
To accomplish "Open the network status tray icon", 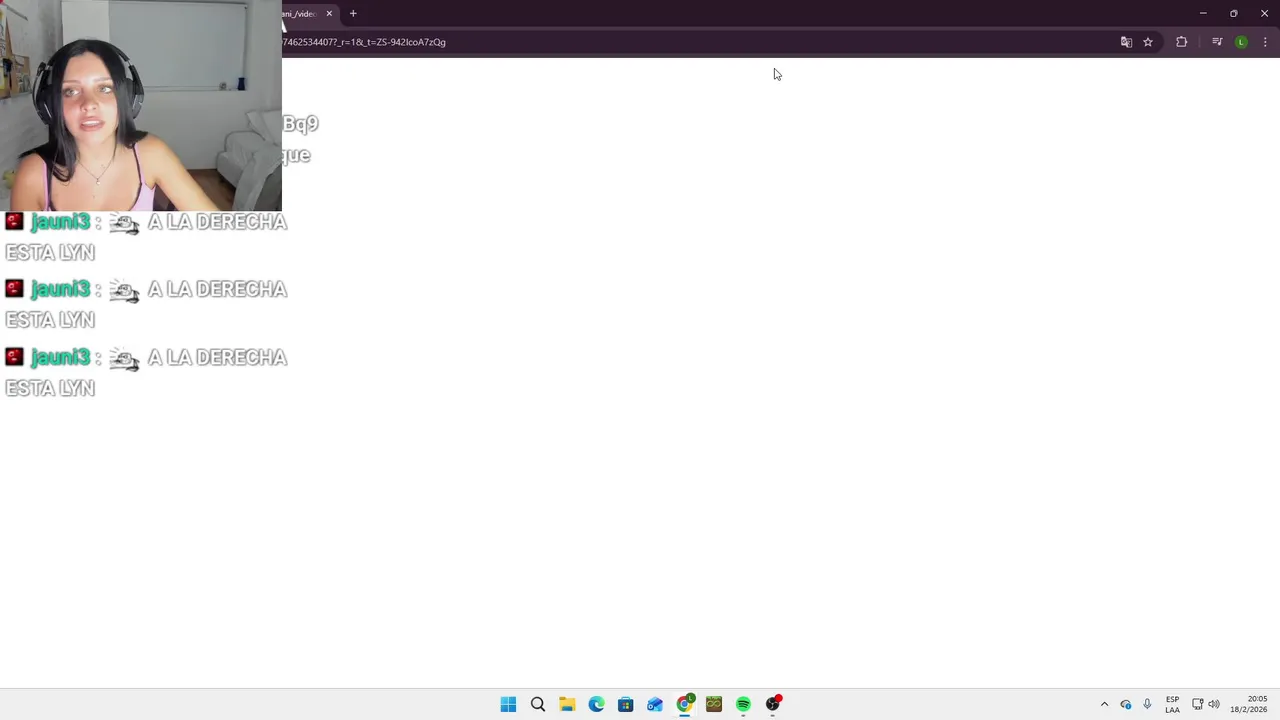I will tap(1197, 704).
